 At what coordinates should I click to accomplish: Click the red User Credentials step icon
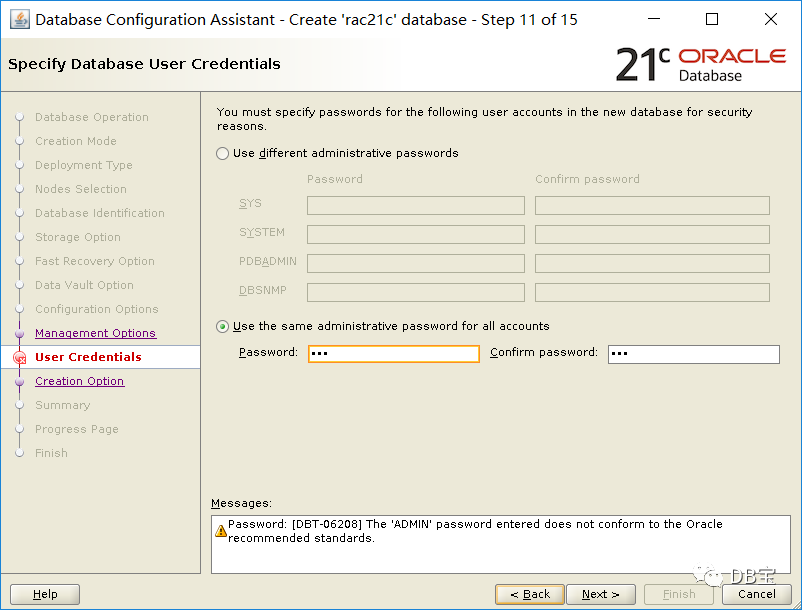tap(19, 357)
